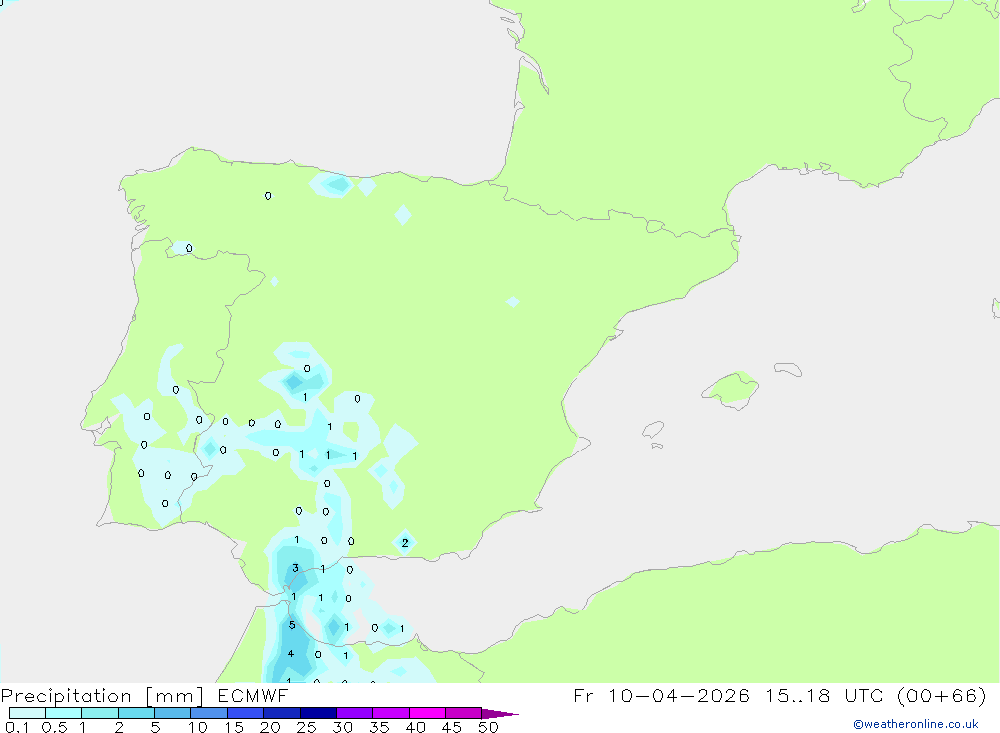This screenshot has width=1000, height=733.
Task: Click the 1–2 mm legend color swatch
Action: [100, 713]
